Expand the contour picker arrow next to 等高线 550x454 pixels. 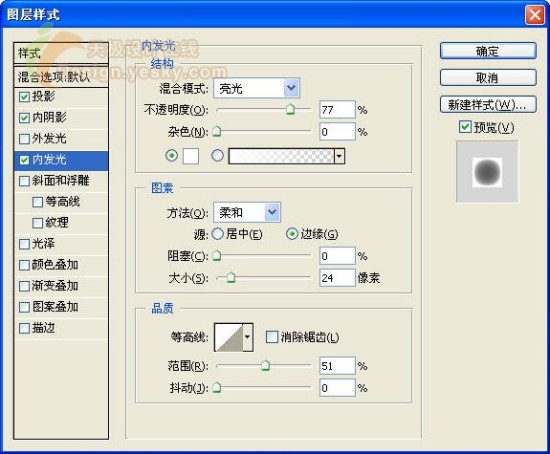click(x=248, y=337)
